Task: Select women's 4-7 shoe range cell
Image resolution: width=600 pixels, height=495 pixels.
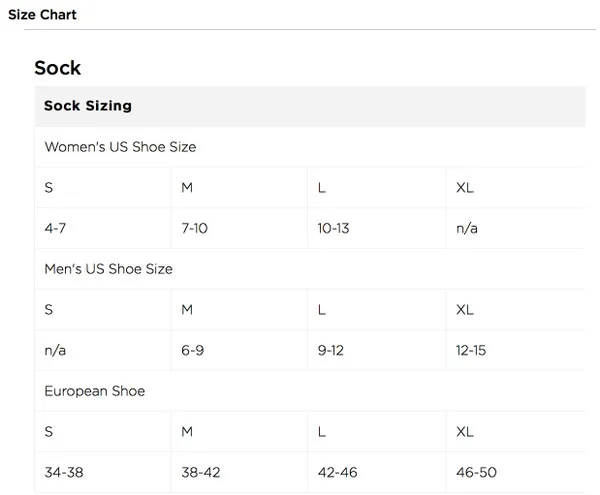Action: point(103,228)
